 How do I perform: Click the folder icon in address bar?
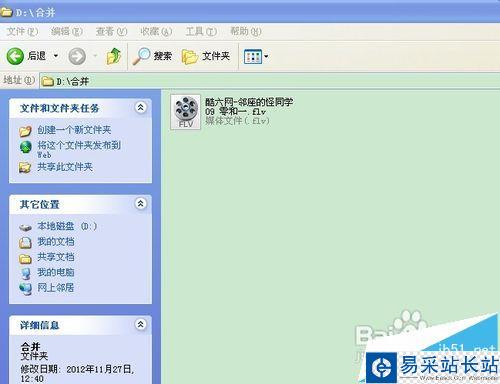pyautogui.click(x=47, y=81)
